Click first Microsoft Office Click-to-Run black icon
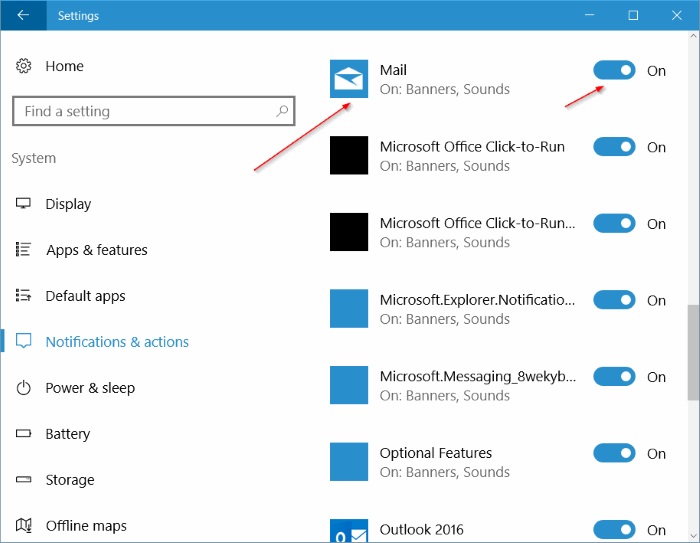The width and height of the screenshot is (700, 543). [349, 155]
